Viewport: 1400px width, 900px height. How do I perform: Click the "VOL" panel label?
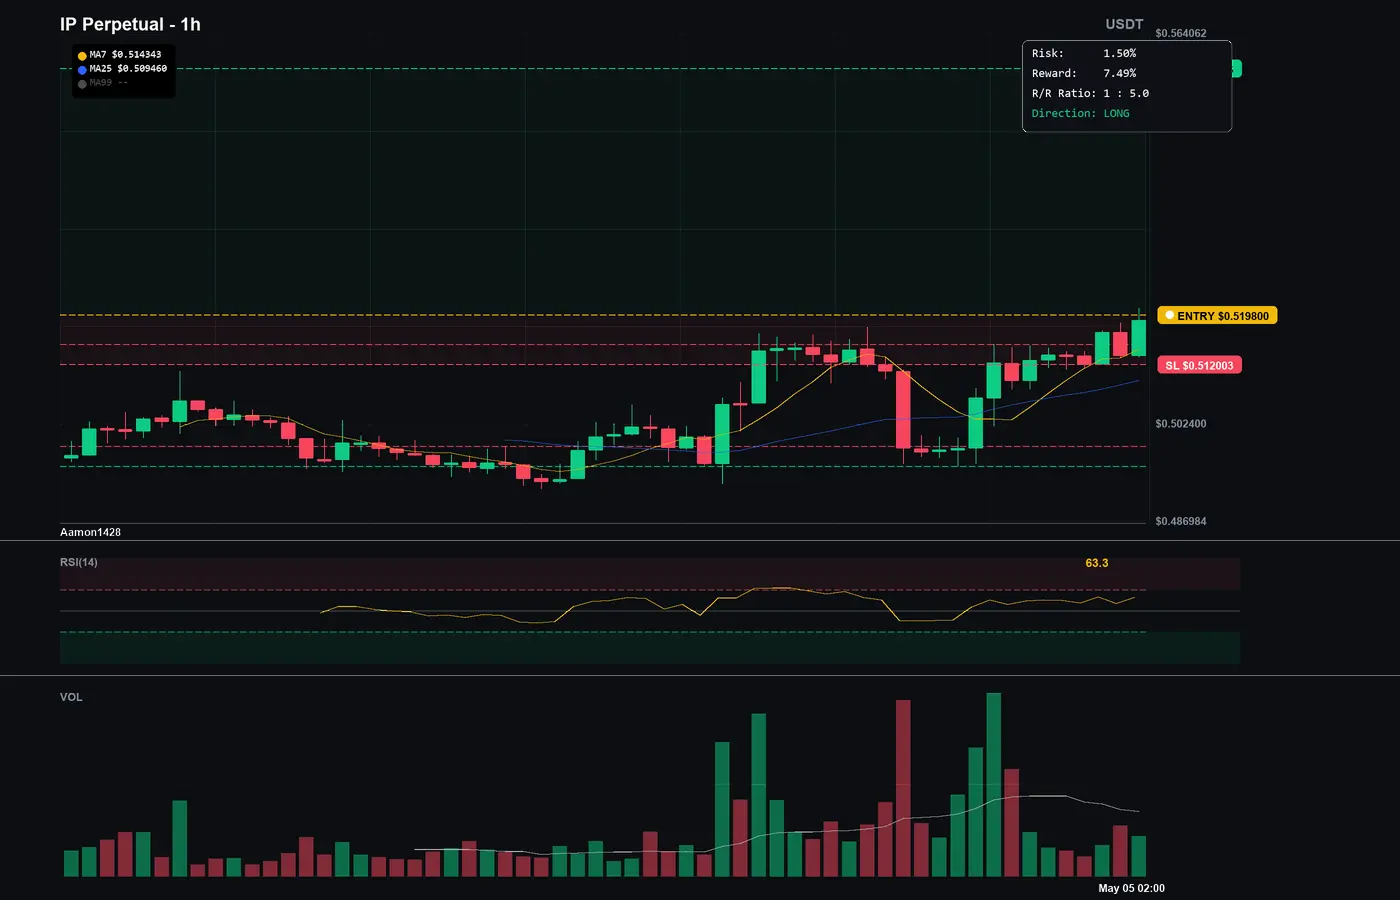(x=71, y=697)
